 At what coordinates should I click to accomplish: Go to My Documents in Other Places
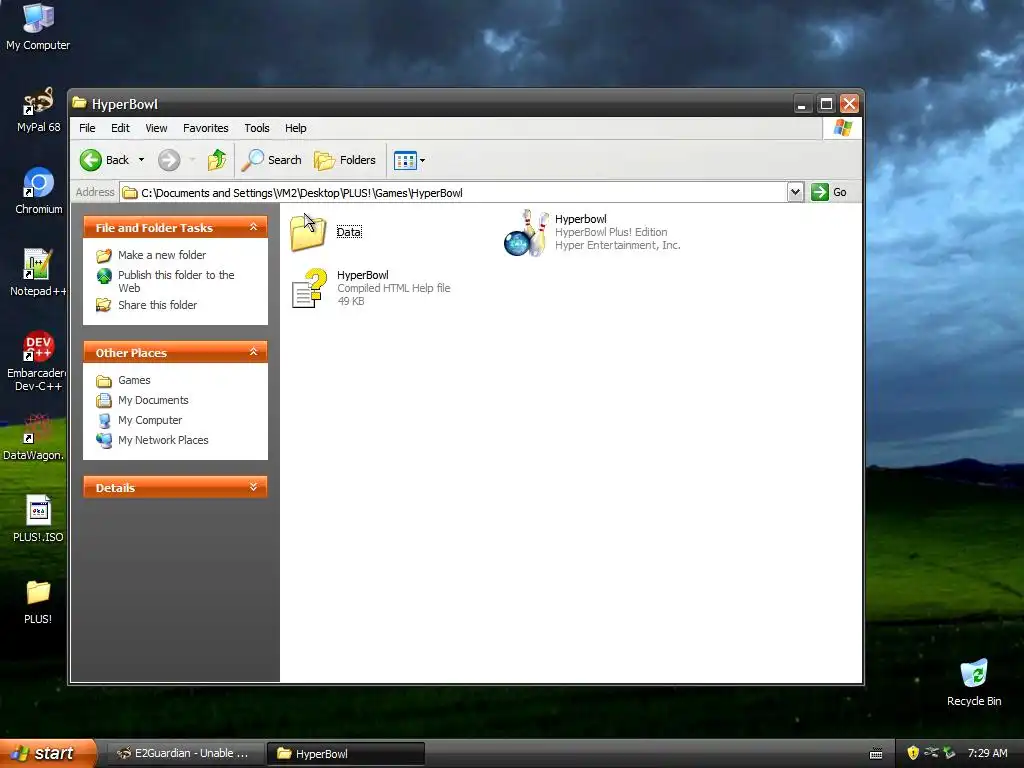point(153,400)
